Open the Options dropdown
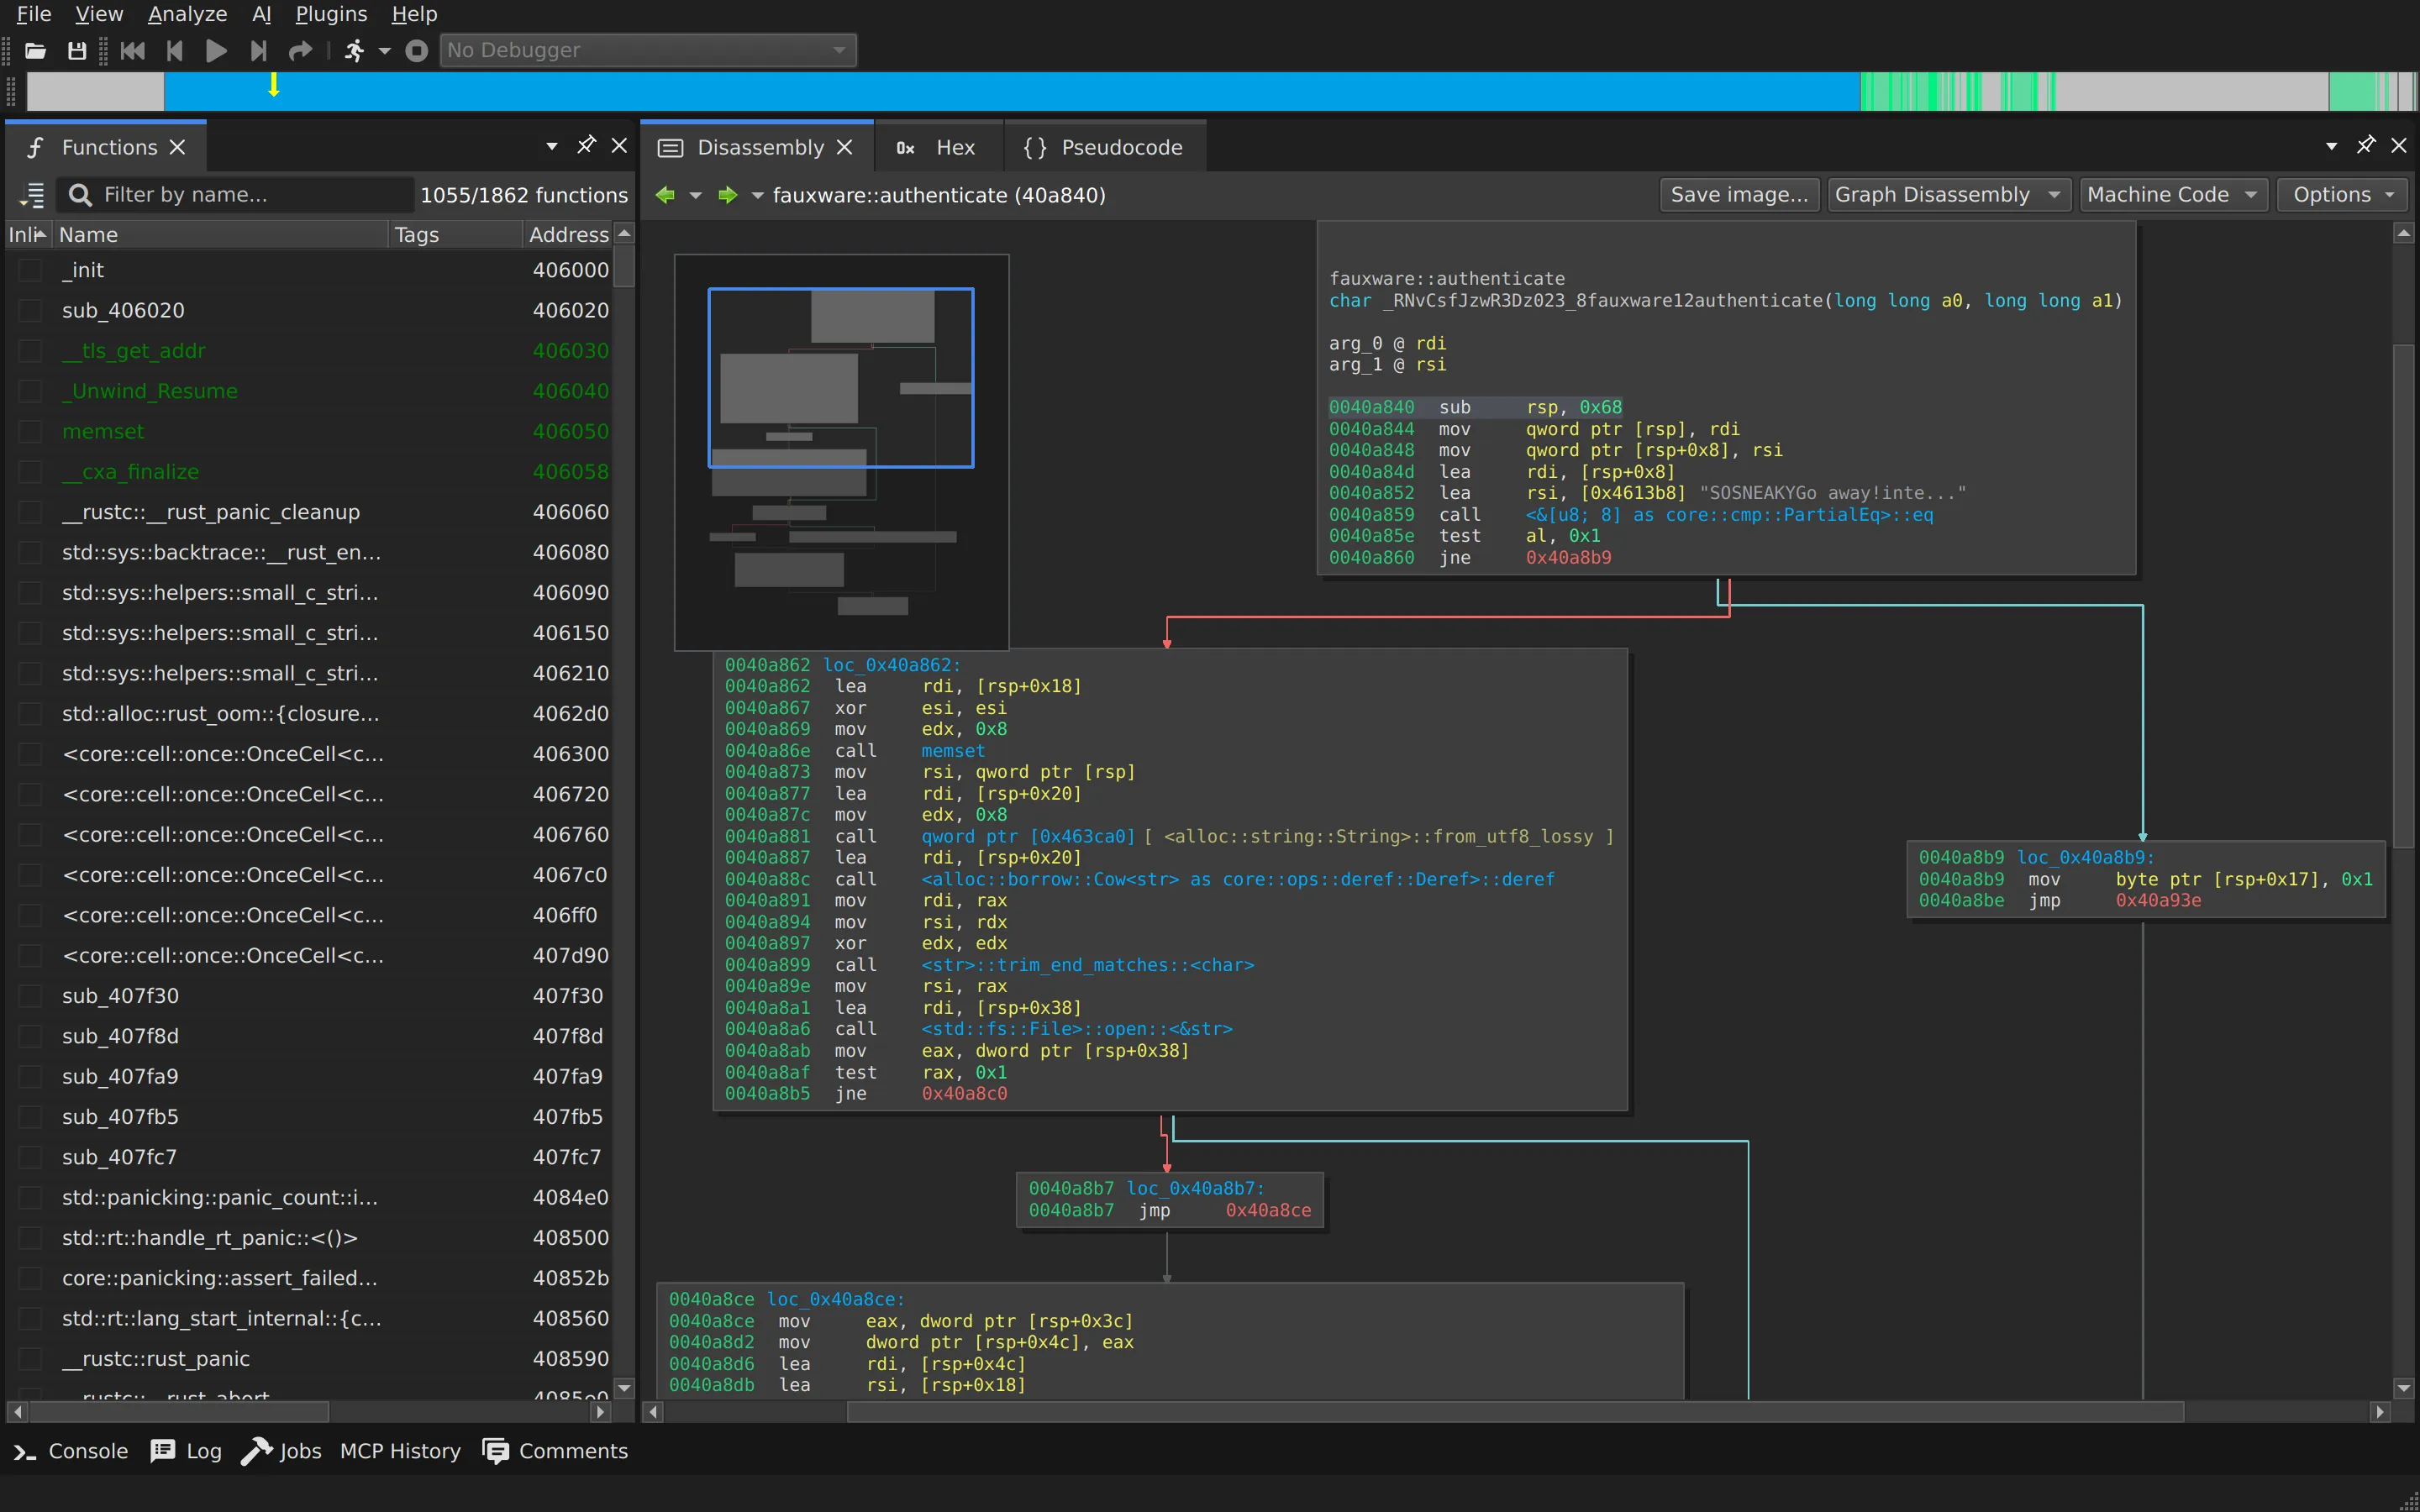 point(2342,194)
